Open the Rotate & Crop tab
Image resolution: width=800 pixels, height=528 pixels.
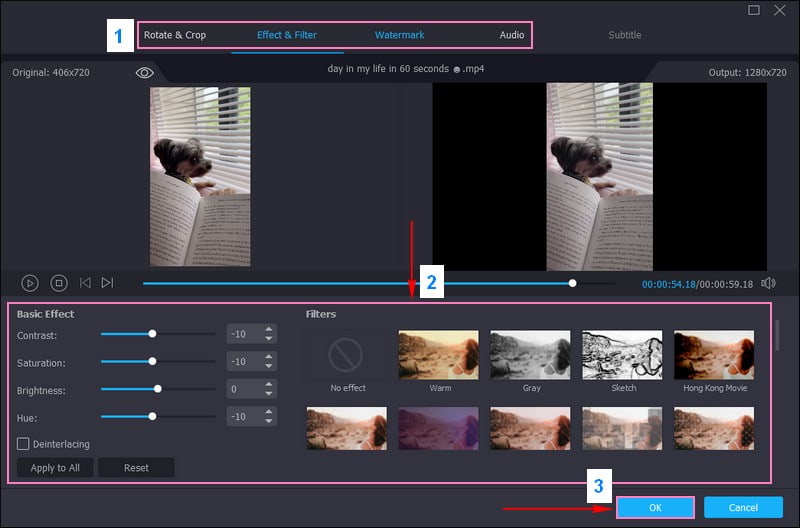175,35
